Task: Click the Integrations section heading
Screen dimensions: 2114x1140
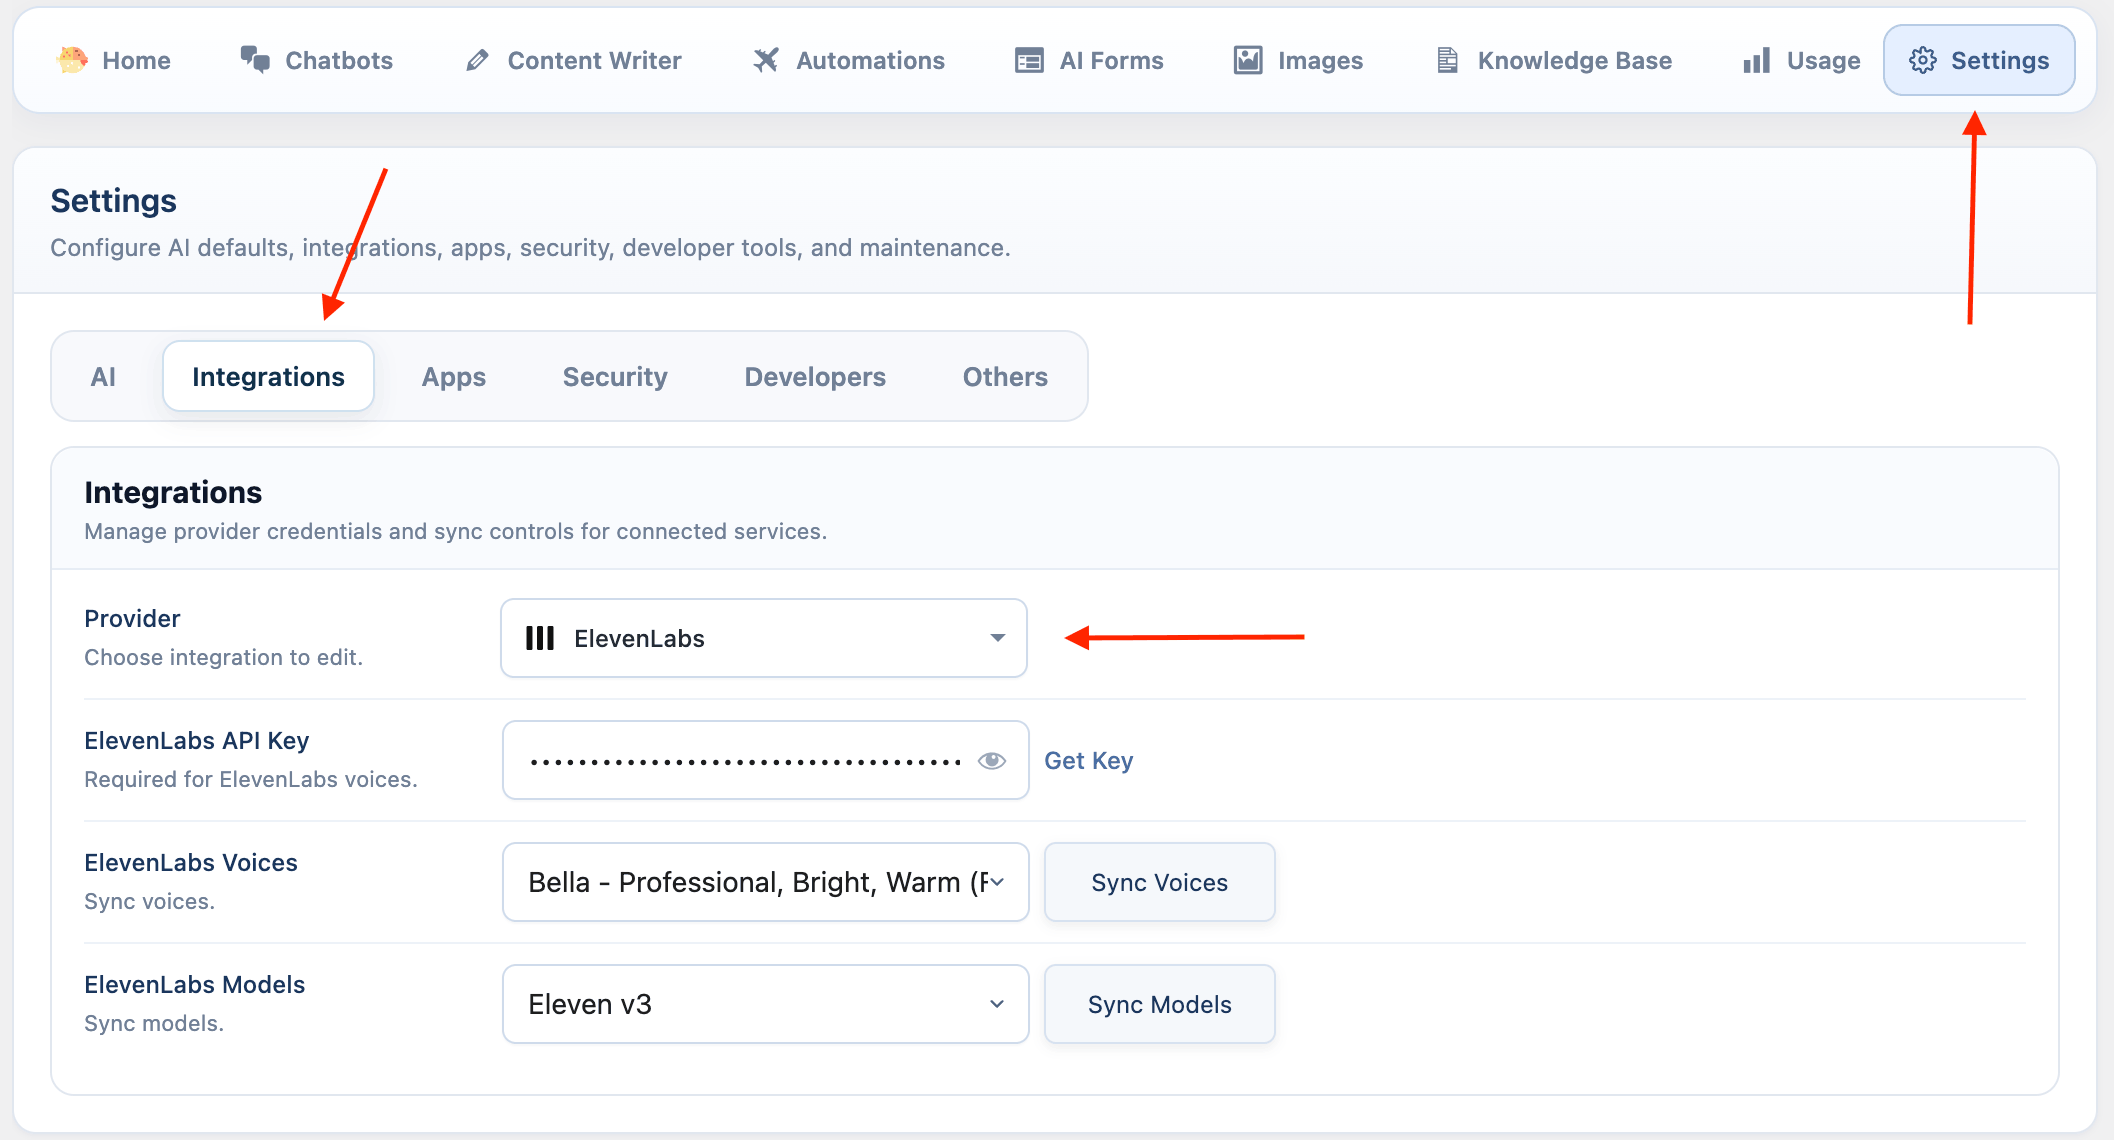Action: tap(173, 492)
